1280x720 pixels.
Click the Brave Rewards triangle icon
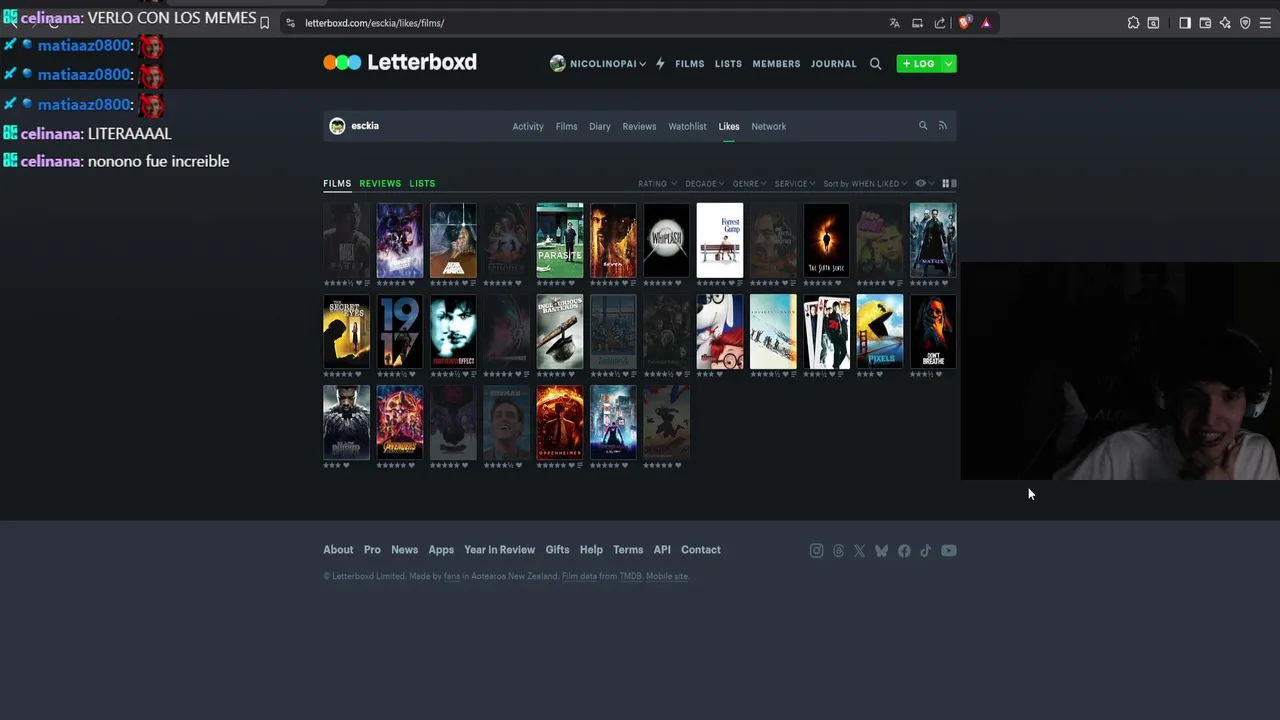pos(986,23)
